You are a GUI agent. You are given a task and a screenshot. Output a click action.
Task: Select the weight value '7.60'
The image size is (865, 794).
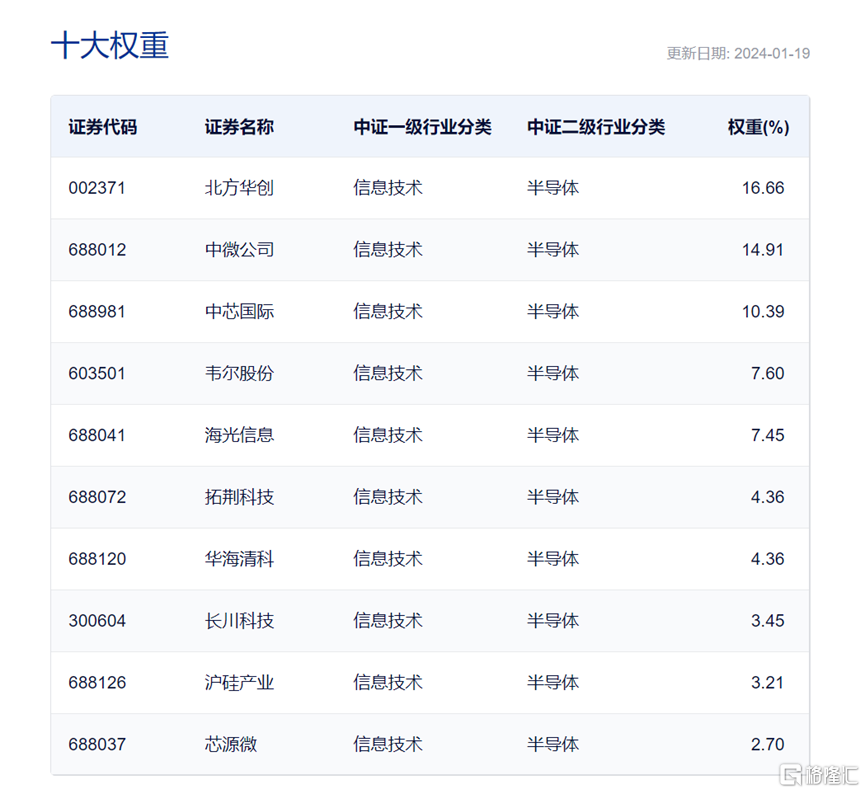[x=767, y=374]
